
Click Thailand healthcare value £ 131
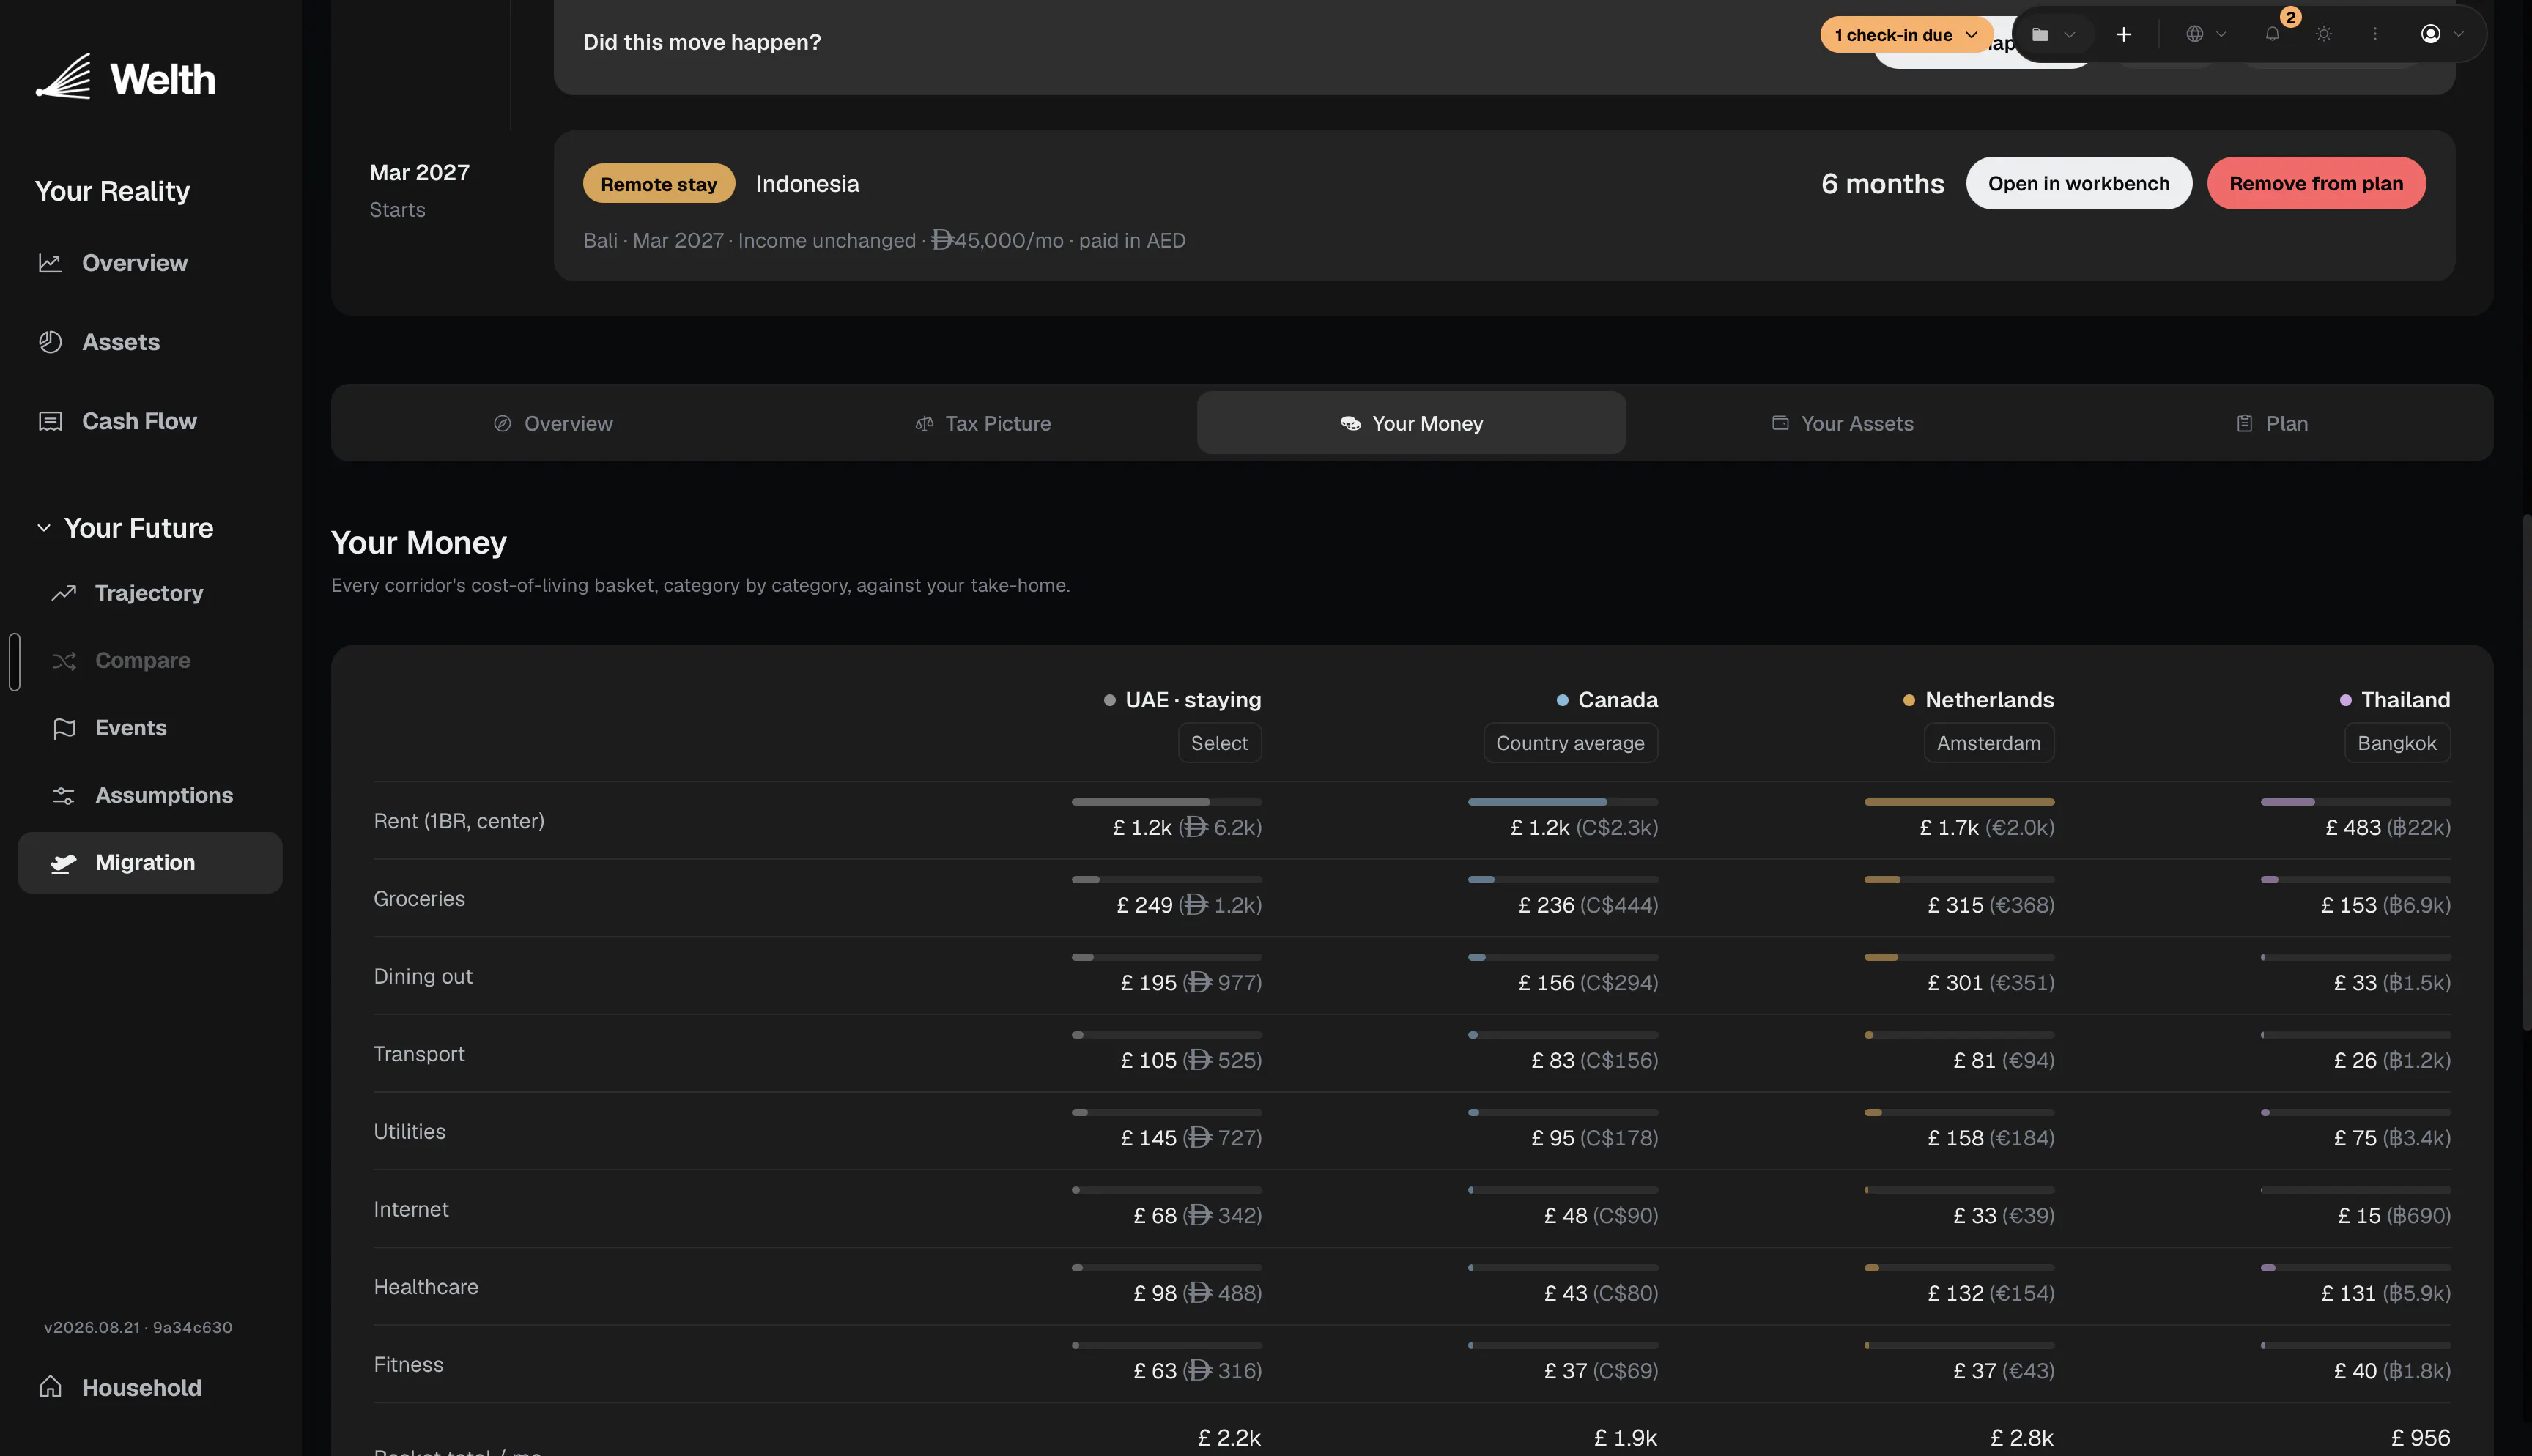click(x=2348, y=1293)
